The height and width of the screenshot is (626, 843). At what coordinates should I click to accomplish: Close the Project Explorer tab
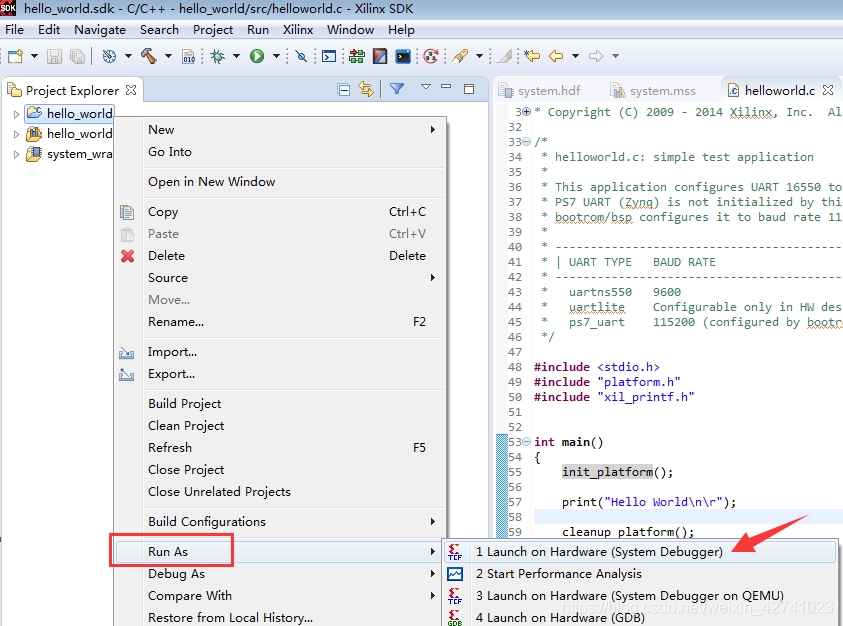point(131,90)
